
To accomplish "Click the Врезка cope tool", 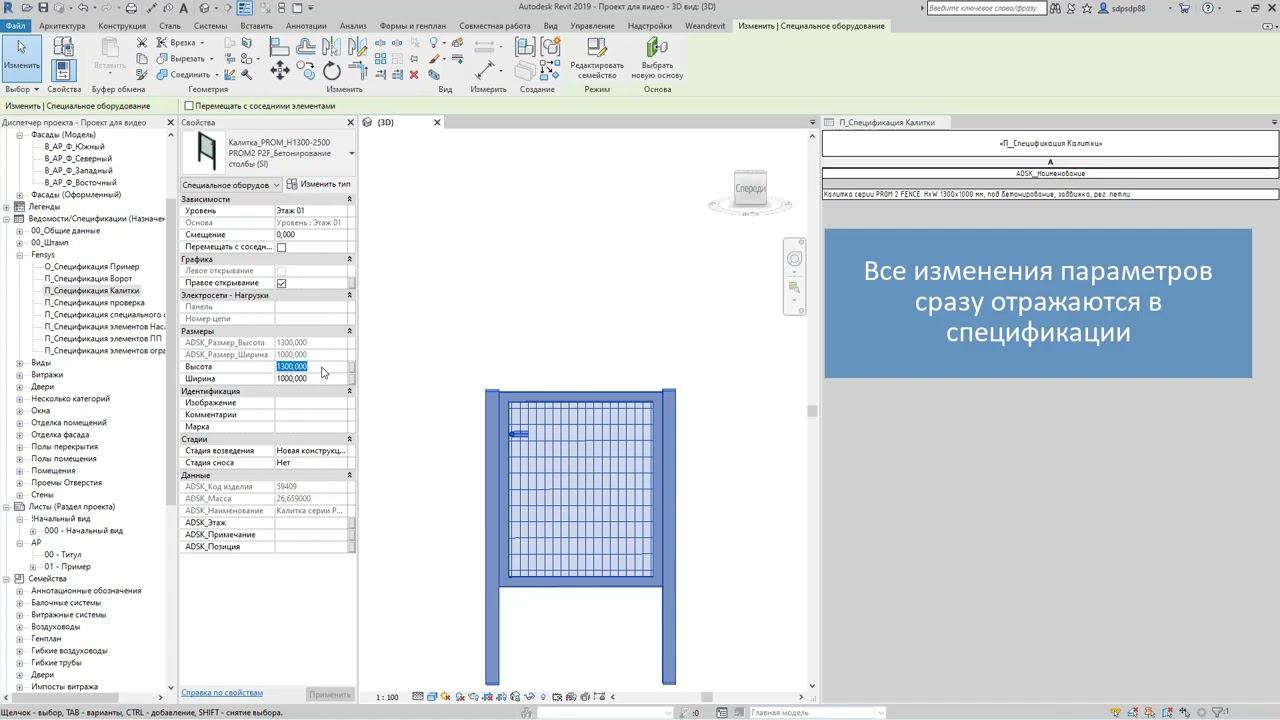I will coord(181,43).
